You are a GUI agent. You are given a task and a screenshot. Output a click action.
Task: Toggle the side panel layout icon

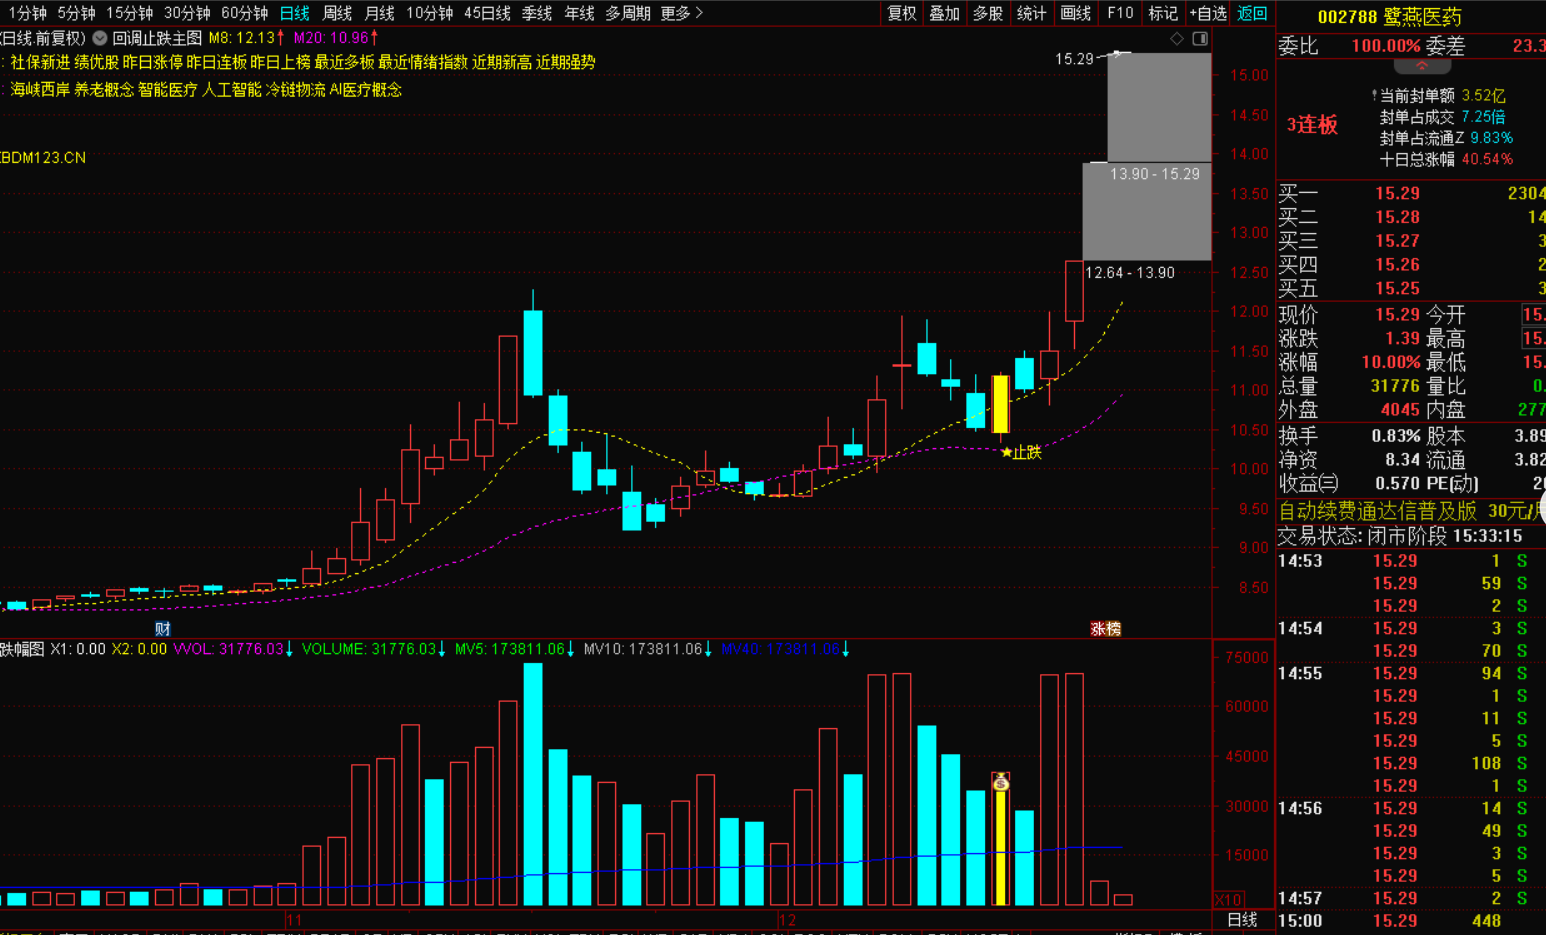click(1200, 39)
